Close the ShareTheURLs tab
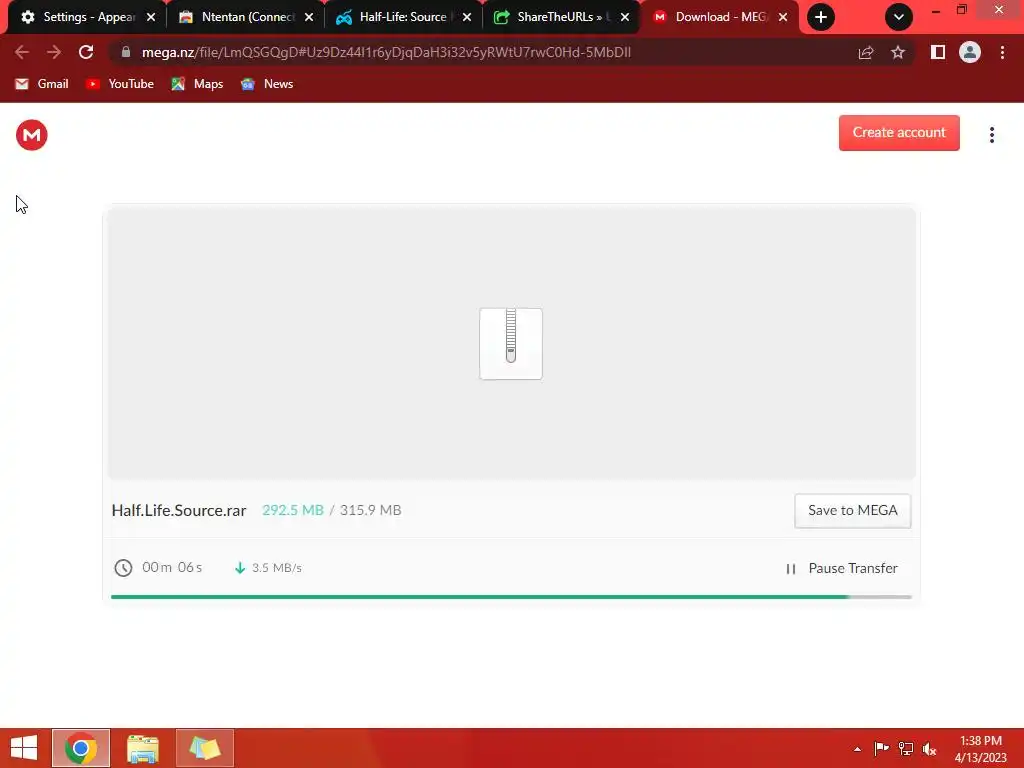The width and height of the screenshot is (1024, 768). pos(625,17)
